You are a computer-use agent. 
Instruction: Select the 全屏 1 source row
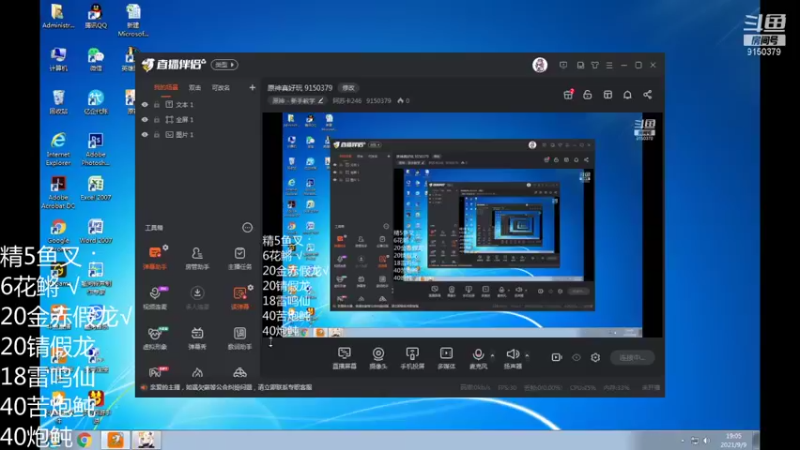199,119
